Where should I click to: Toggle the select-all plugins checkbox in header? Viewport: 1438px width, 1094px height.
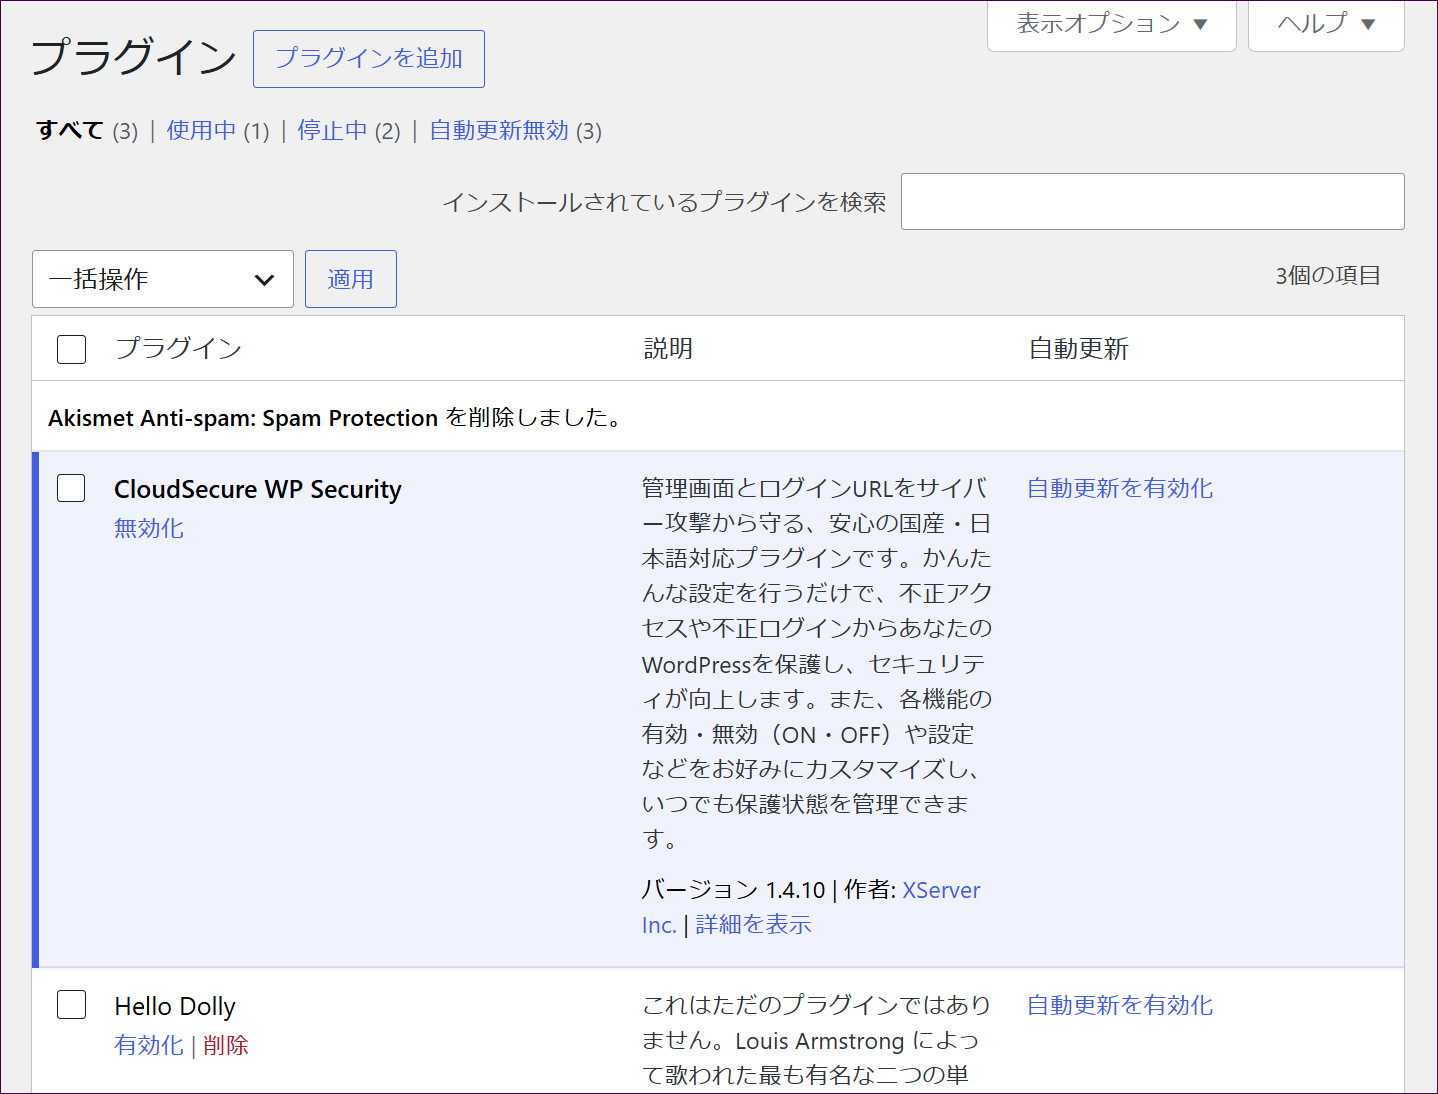71,349
